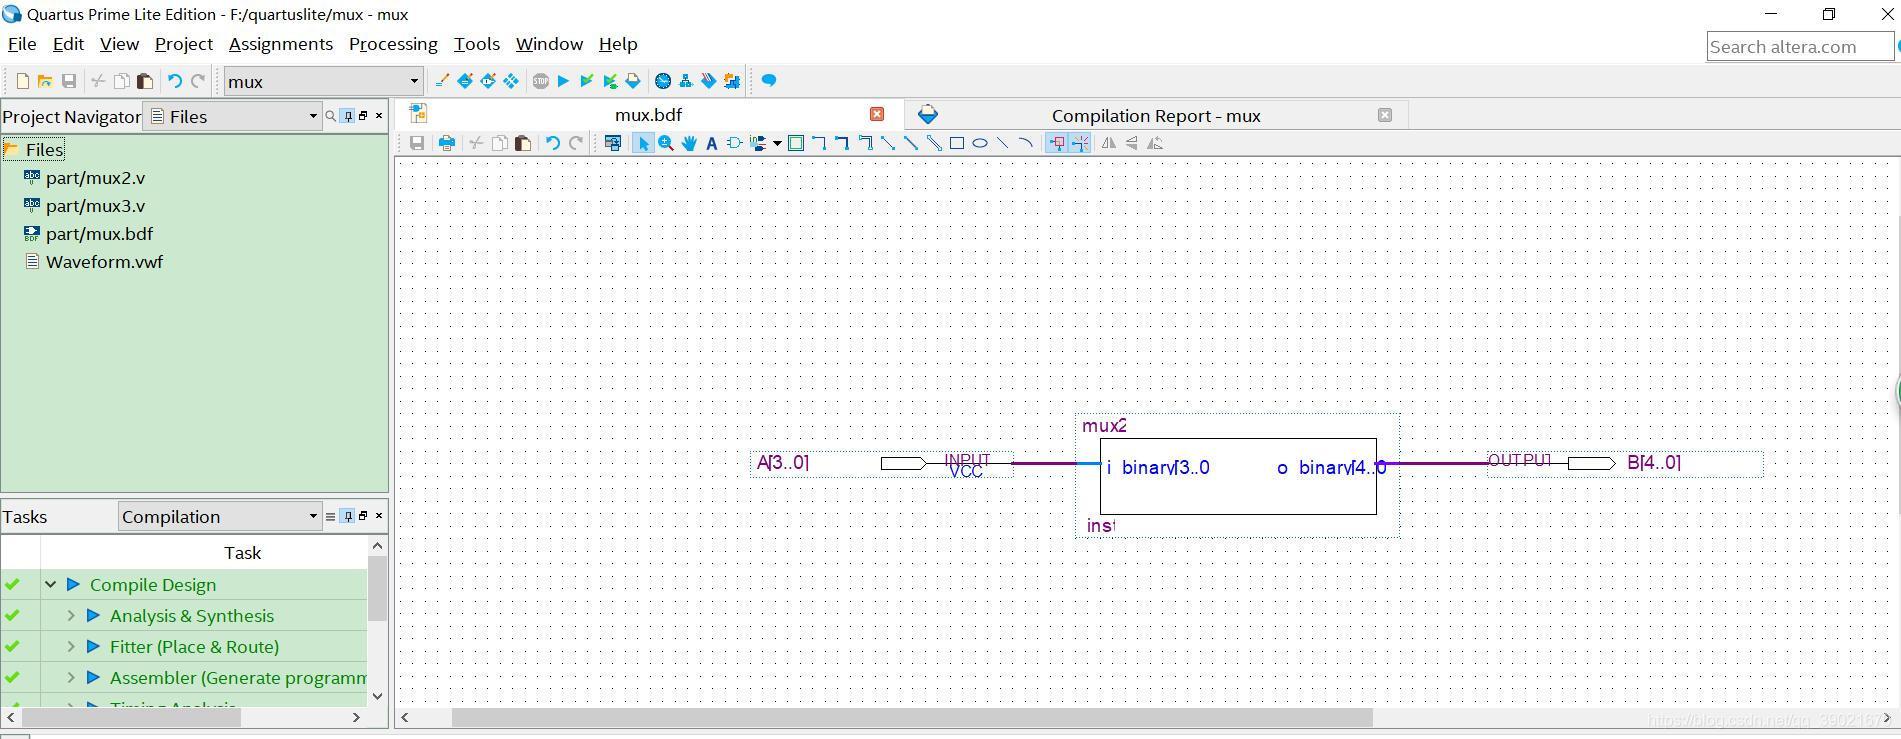Select the Hand pan tool
1901x739 pixels.
[689, 143]
